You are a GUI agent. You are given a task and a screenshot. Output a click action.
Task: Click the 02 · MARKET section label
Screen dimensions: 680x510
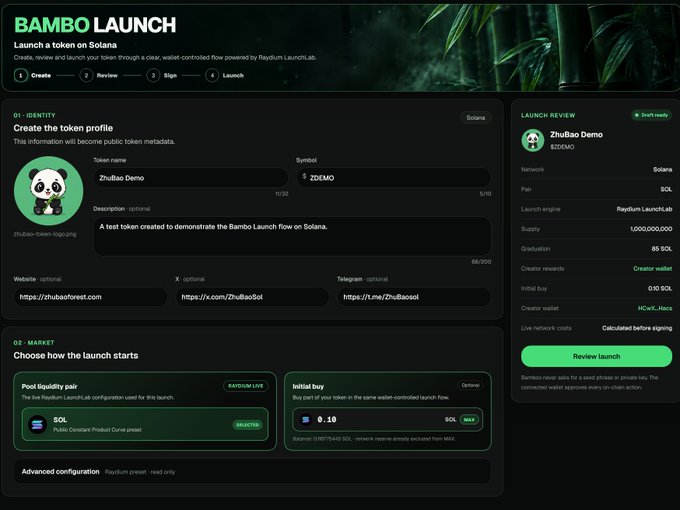(34, 343)
